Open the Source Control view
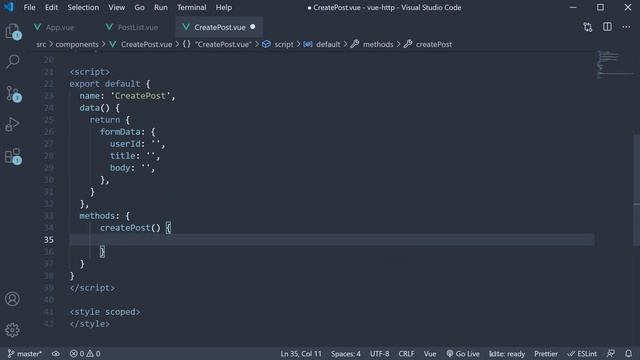 click(x=13, y=94)
